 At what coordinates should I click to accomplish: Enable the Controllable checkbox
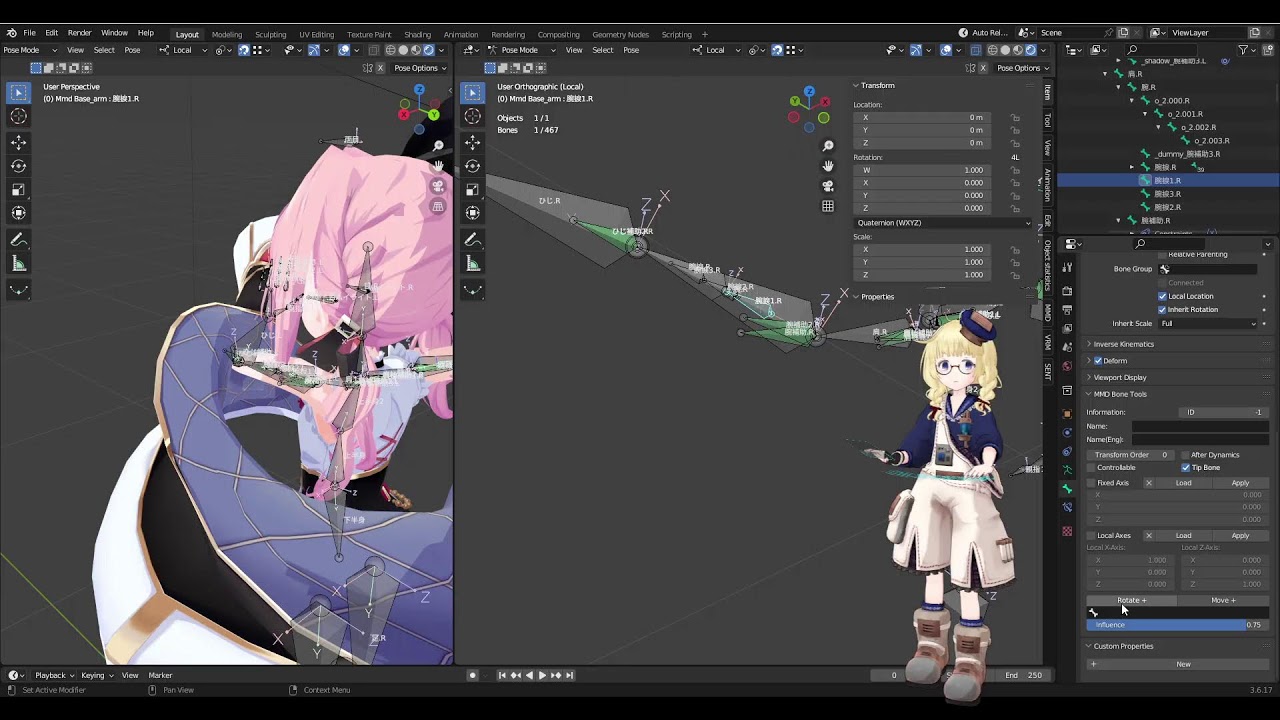point(1091,467)
